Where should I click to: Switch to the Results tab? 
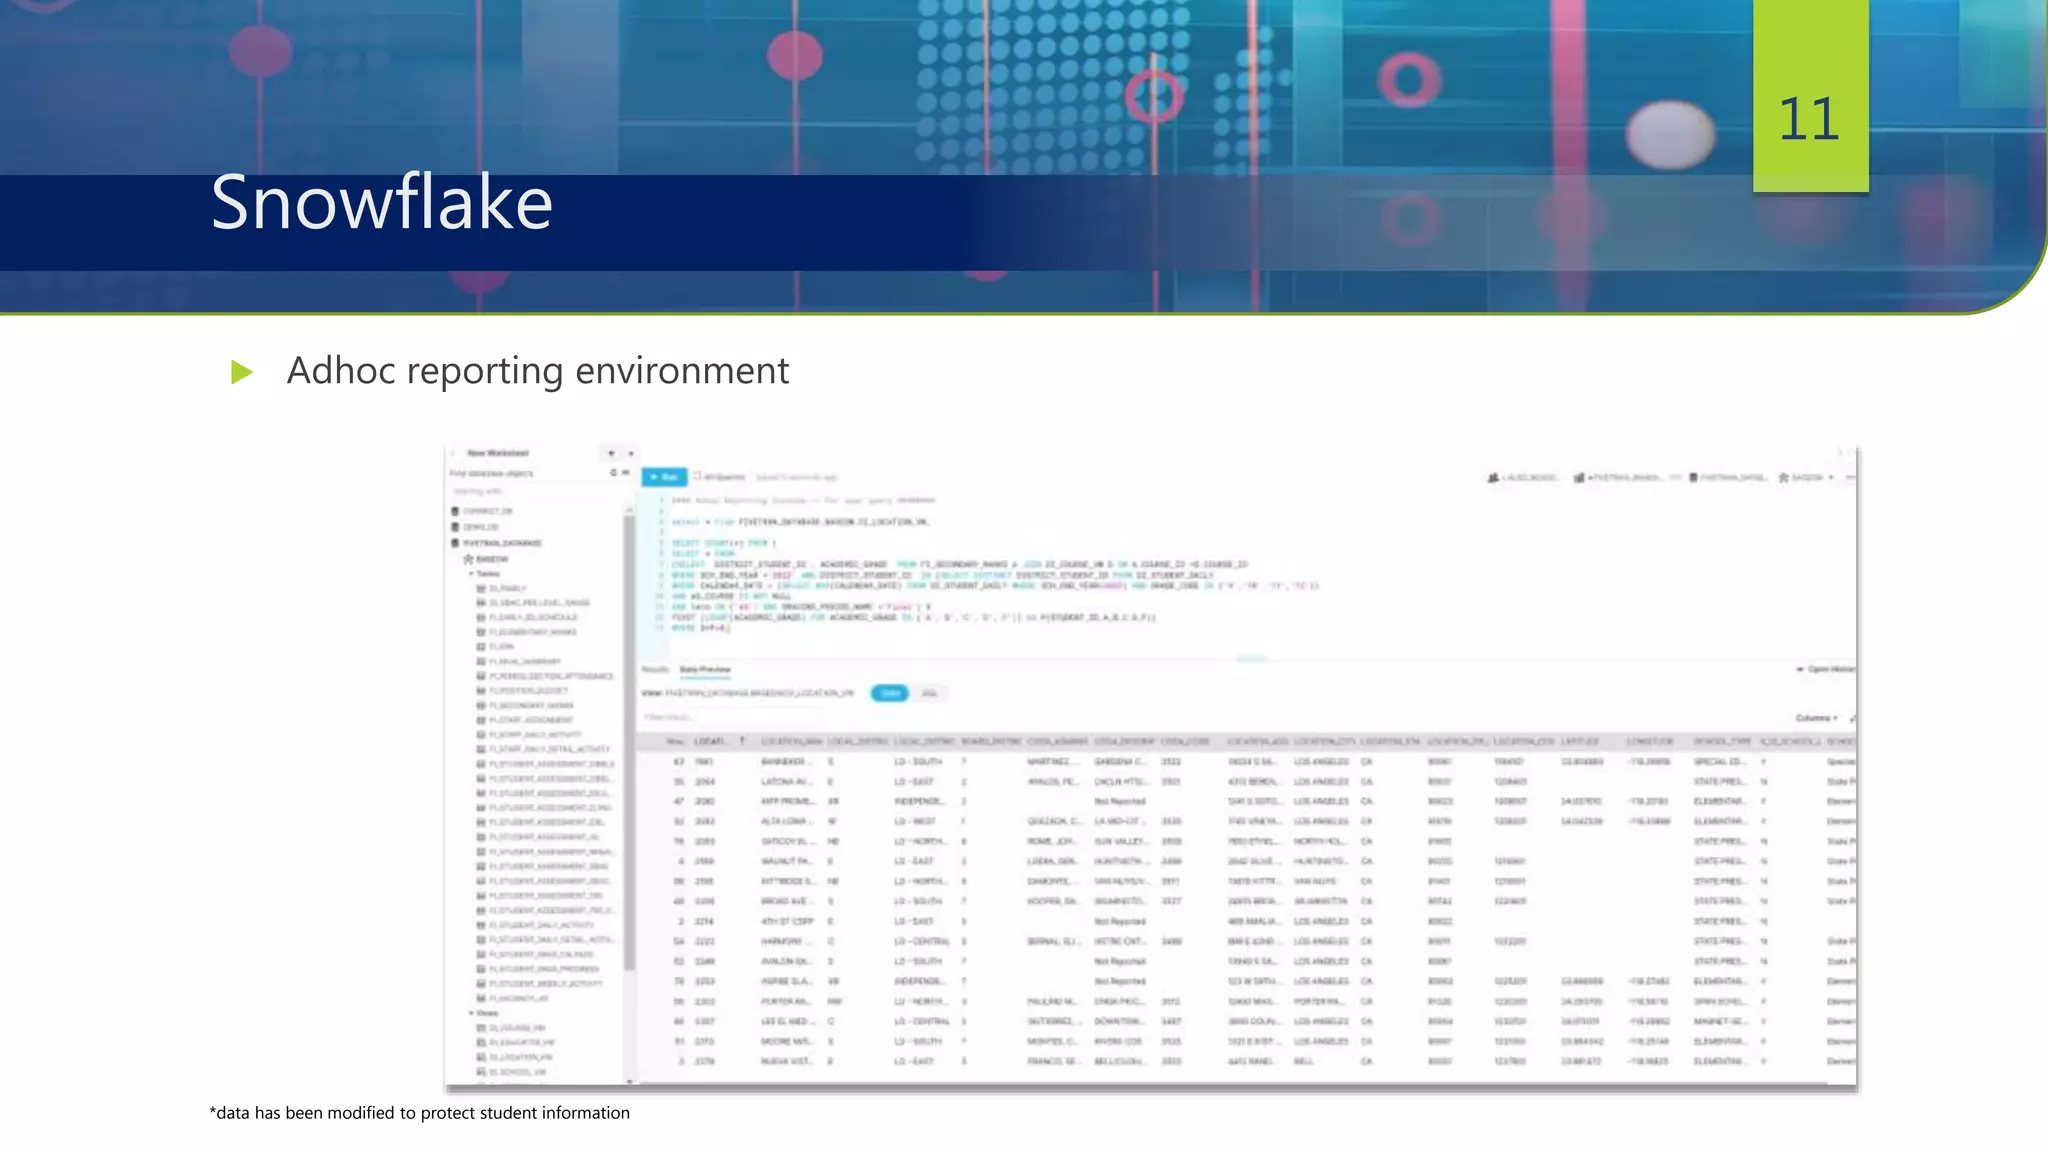tap(655, 669)
